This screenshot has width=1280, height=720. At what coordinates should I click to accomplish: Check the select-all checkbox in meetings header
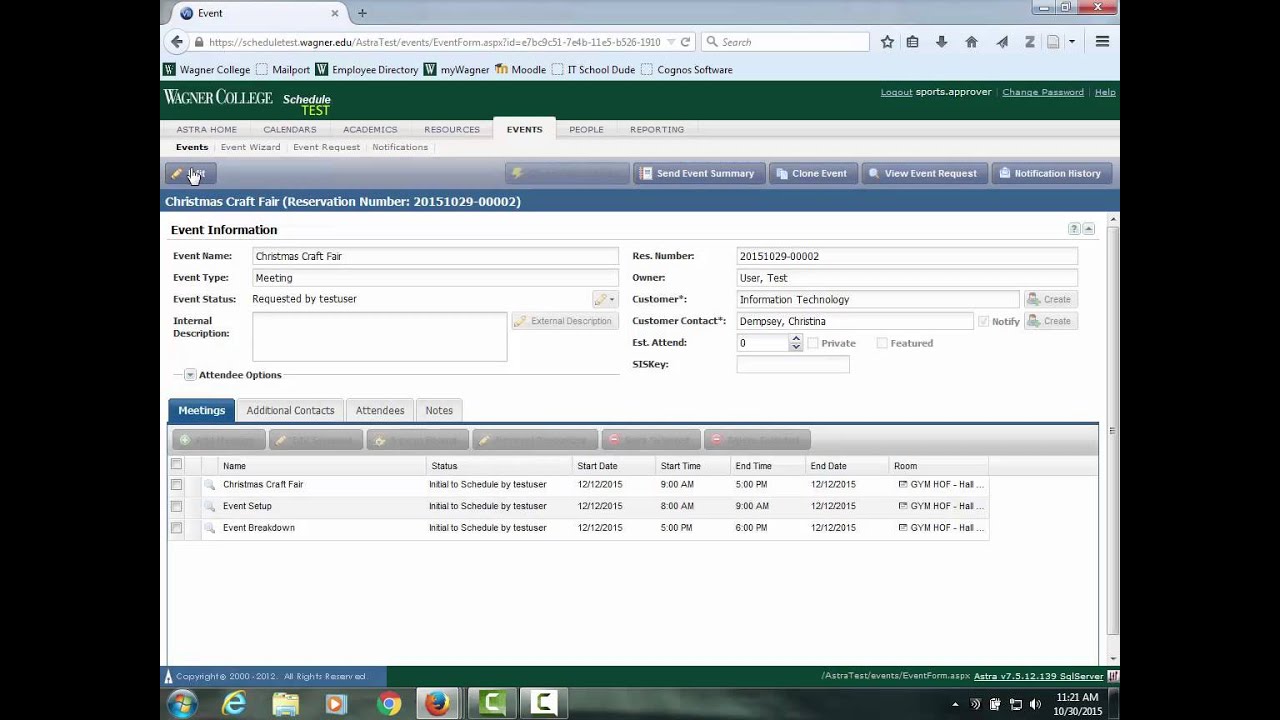tap(177, 464)
